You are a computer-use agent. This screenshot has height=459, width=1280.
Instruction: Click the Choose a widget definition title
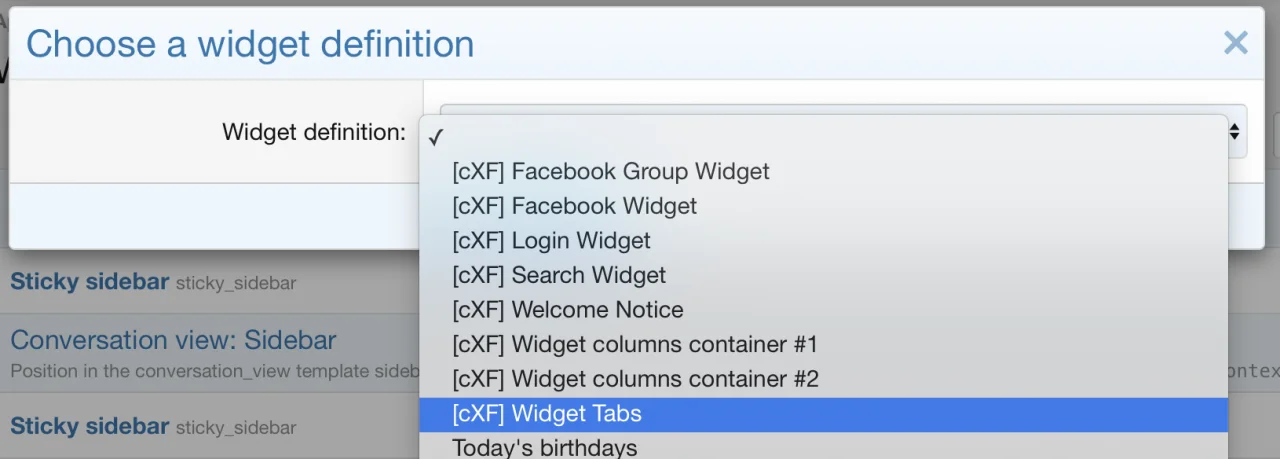point(250,44)
